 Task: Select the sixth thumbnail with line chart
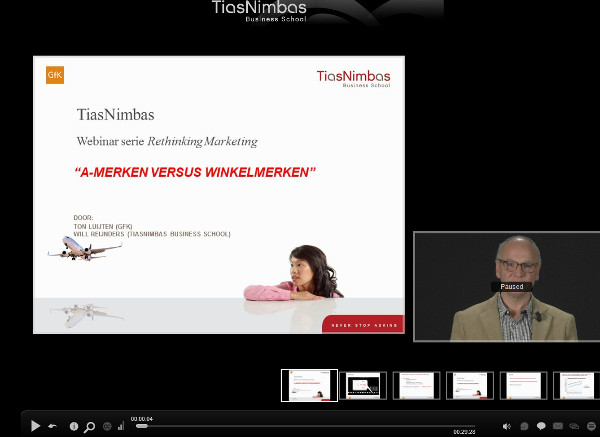577,385
